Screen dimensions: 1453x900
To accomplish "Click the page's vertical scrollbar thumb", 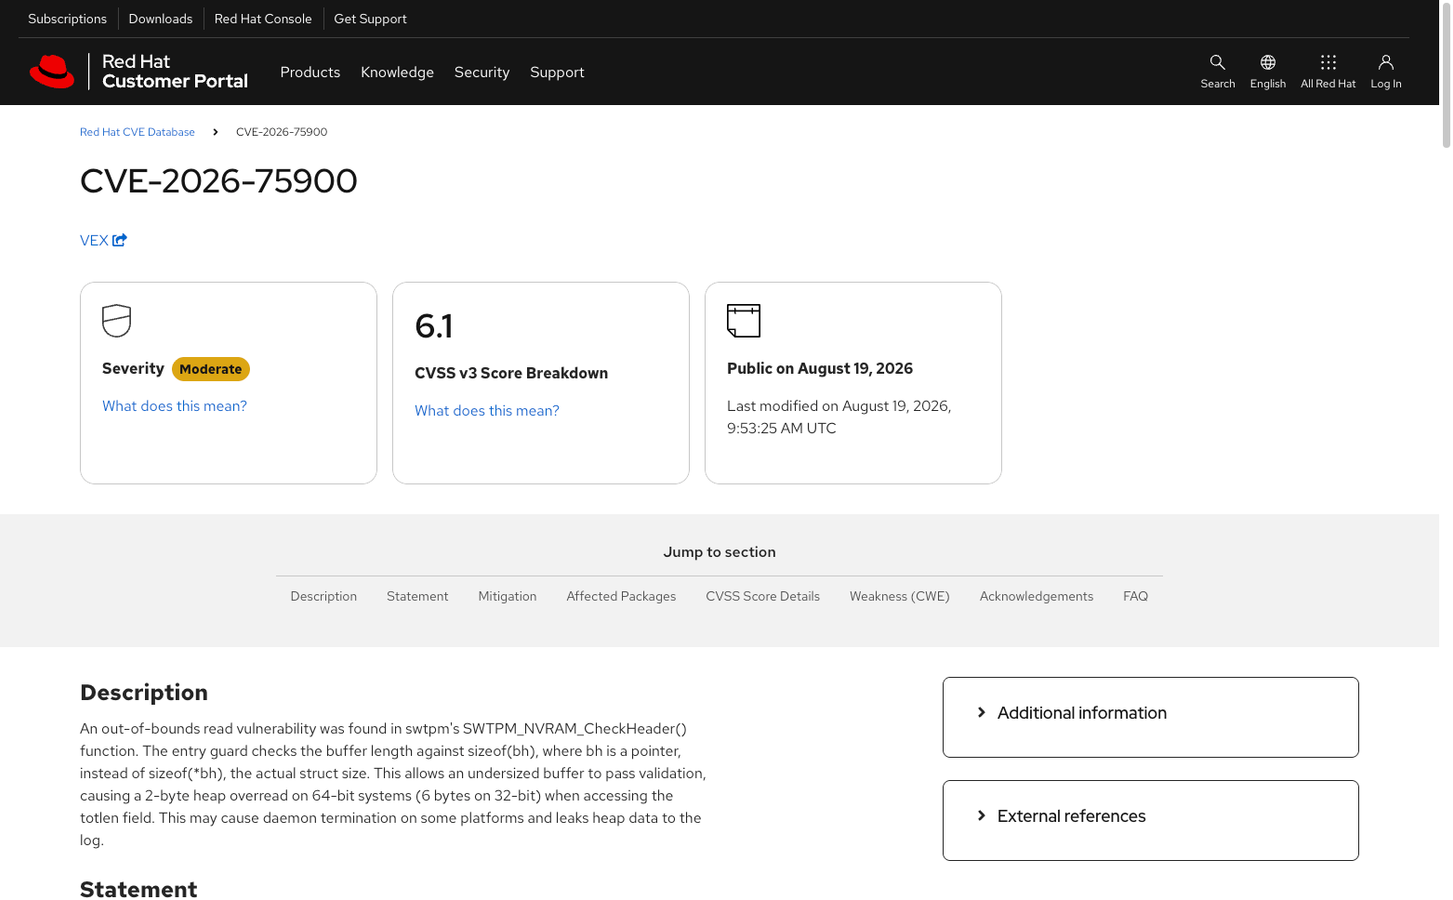I will click(x=1446, y=74).
